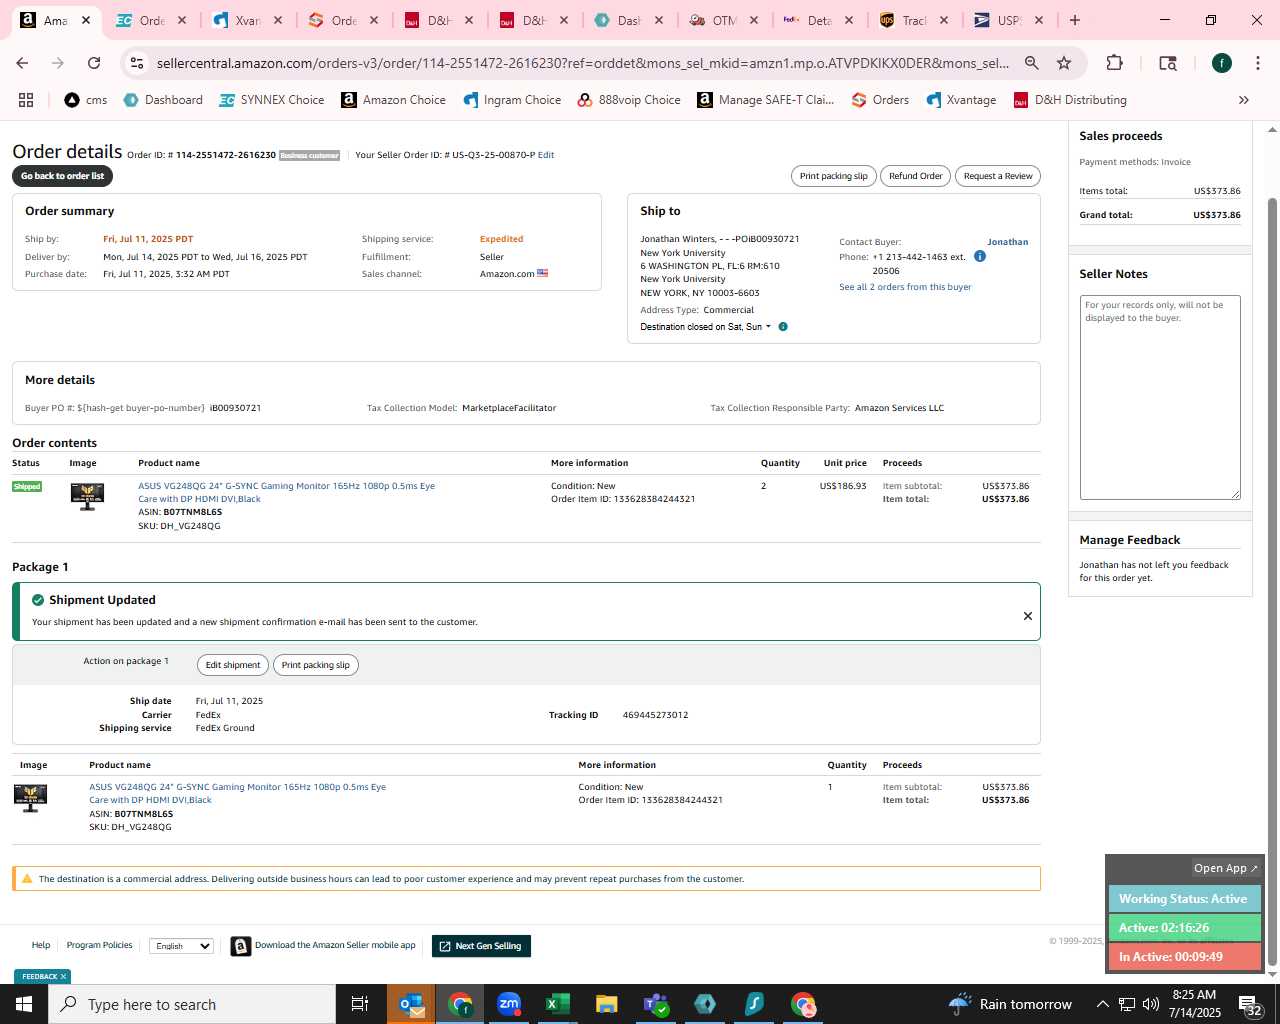Click monitor thumbnail in Order contents
The height and width of the screenshot is (1024, 1280).
pos(87,496)
